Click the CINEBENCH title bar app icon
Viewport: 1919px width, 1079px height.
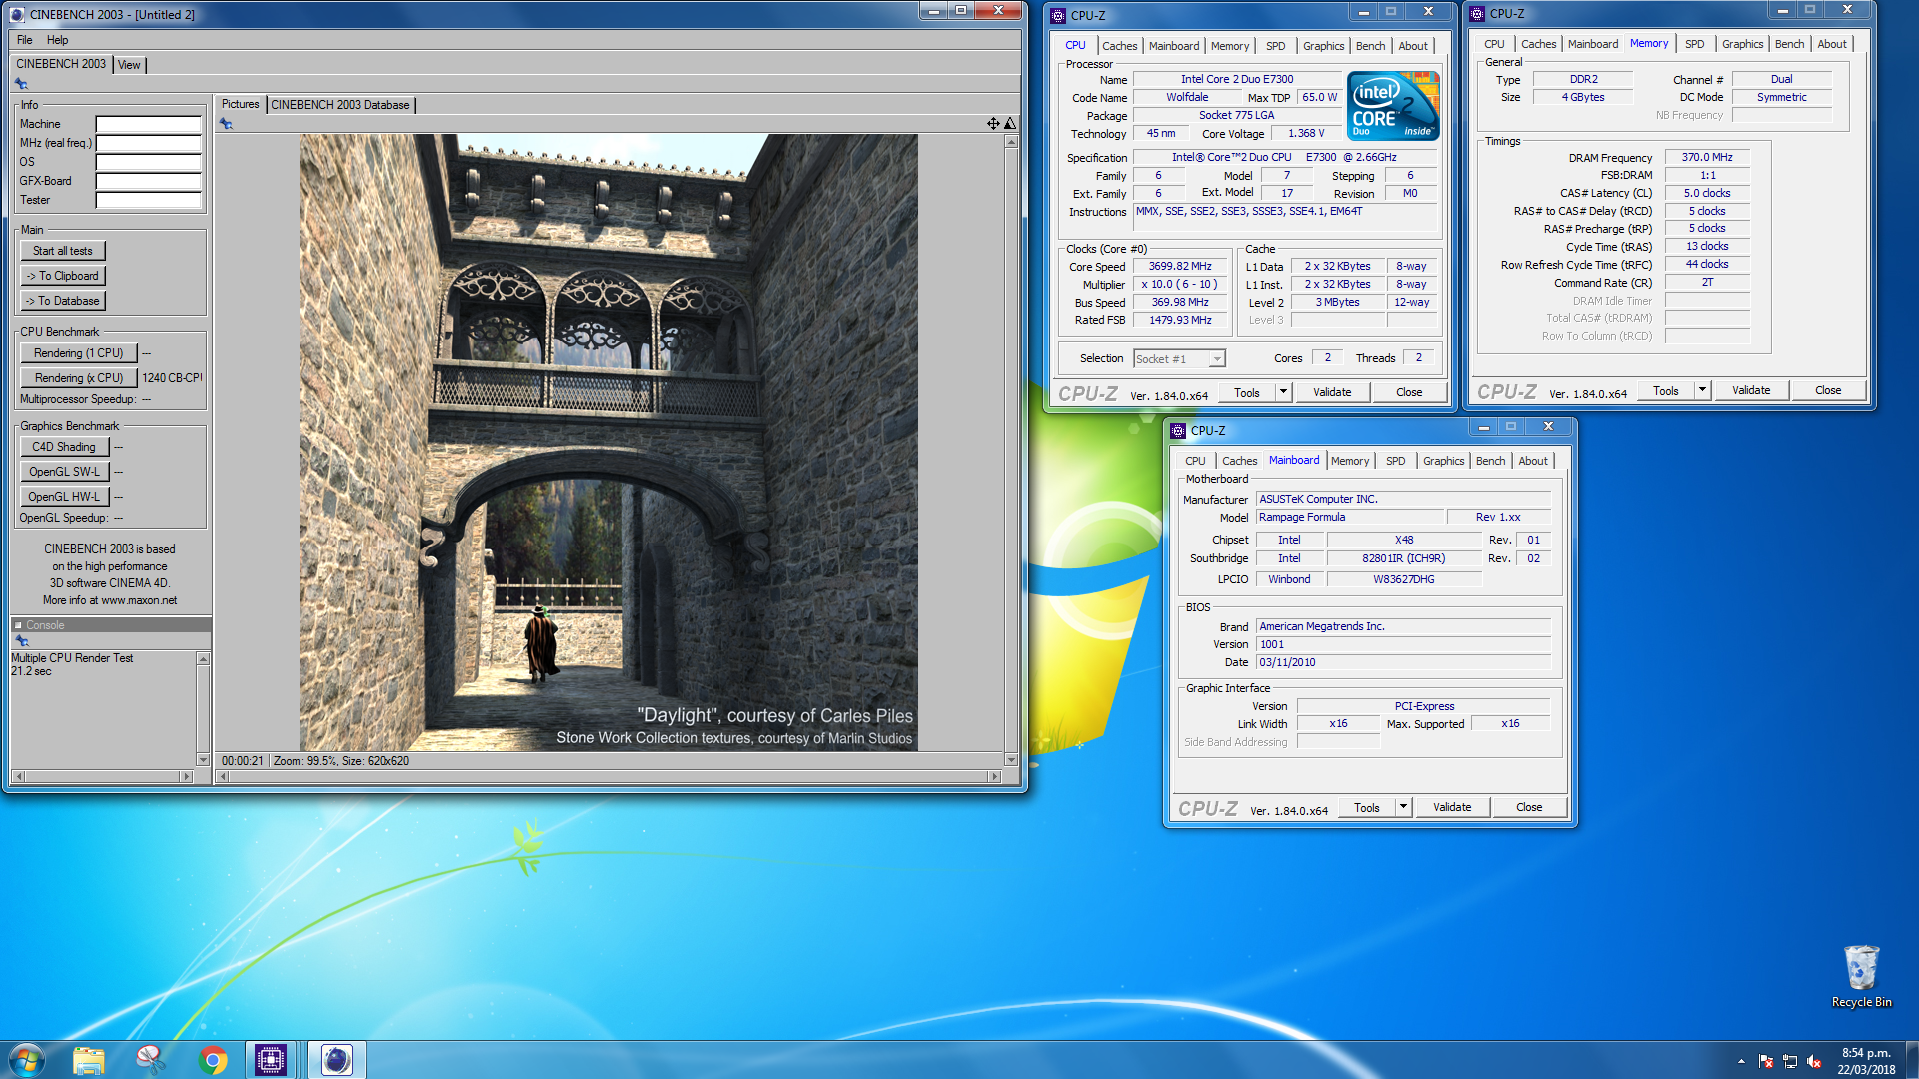(x=17, y=14)
